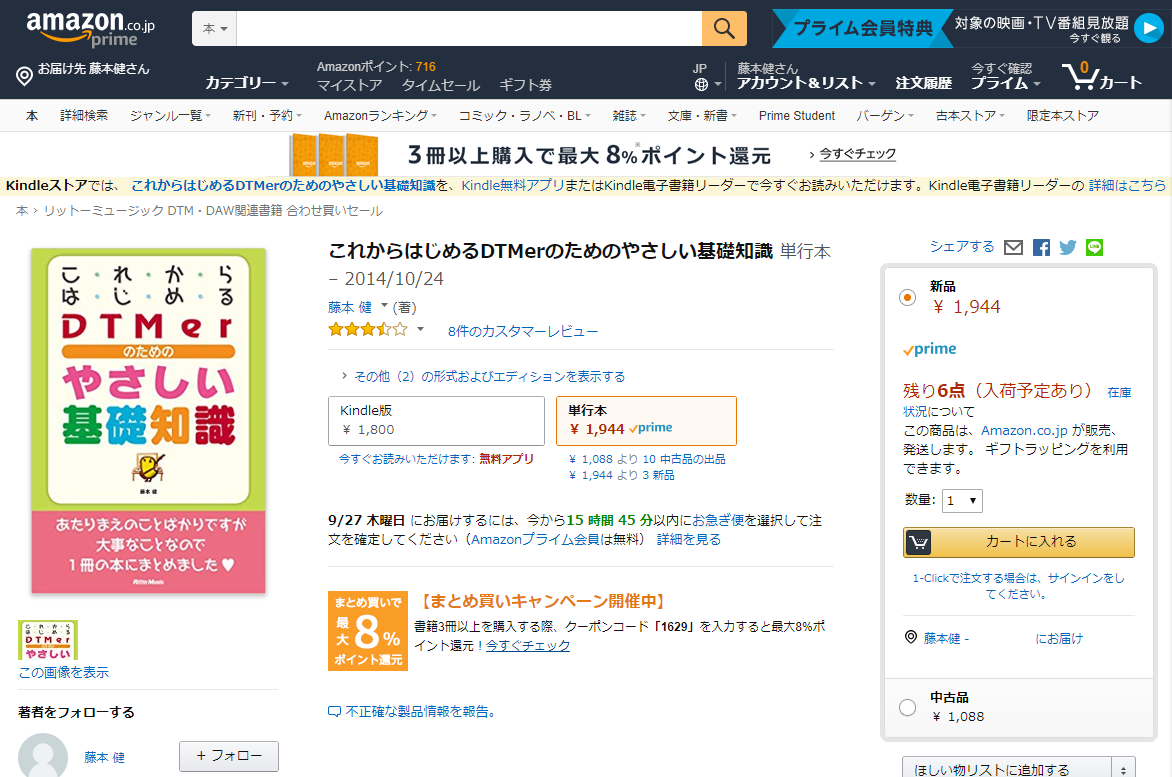Image resolution: width=1172 pixels, height=777 pixels.
Task: Click the main search text field
Action: pyautogui.click(x=469, y=28)
